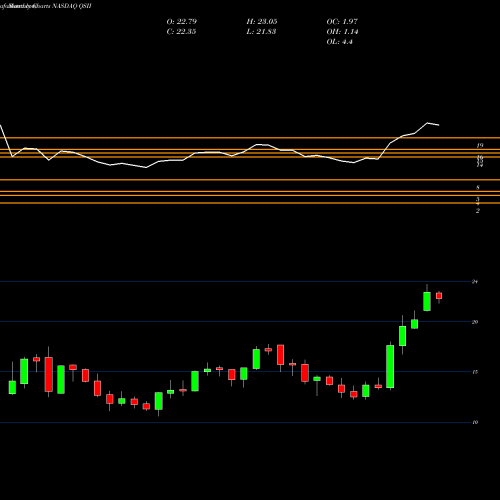Select the 'C: 22.35' close value
This screenshot has width=500, height=500.
(181, 32)
